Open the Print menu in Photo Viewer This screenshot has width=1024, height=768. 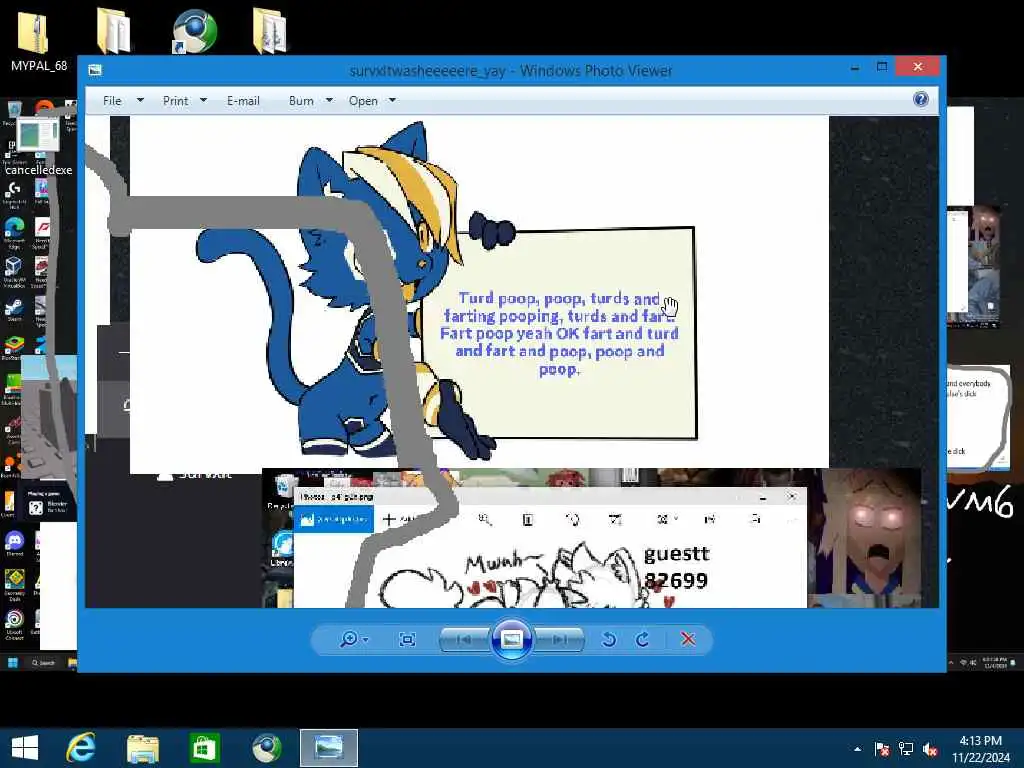point(175,101)
